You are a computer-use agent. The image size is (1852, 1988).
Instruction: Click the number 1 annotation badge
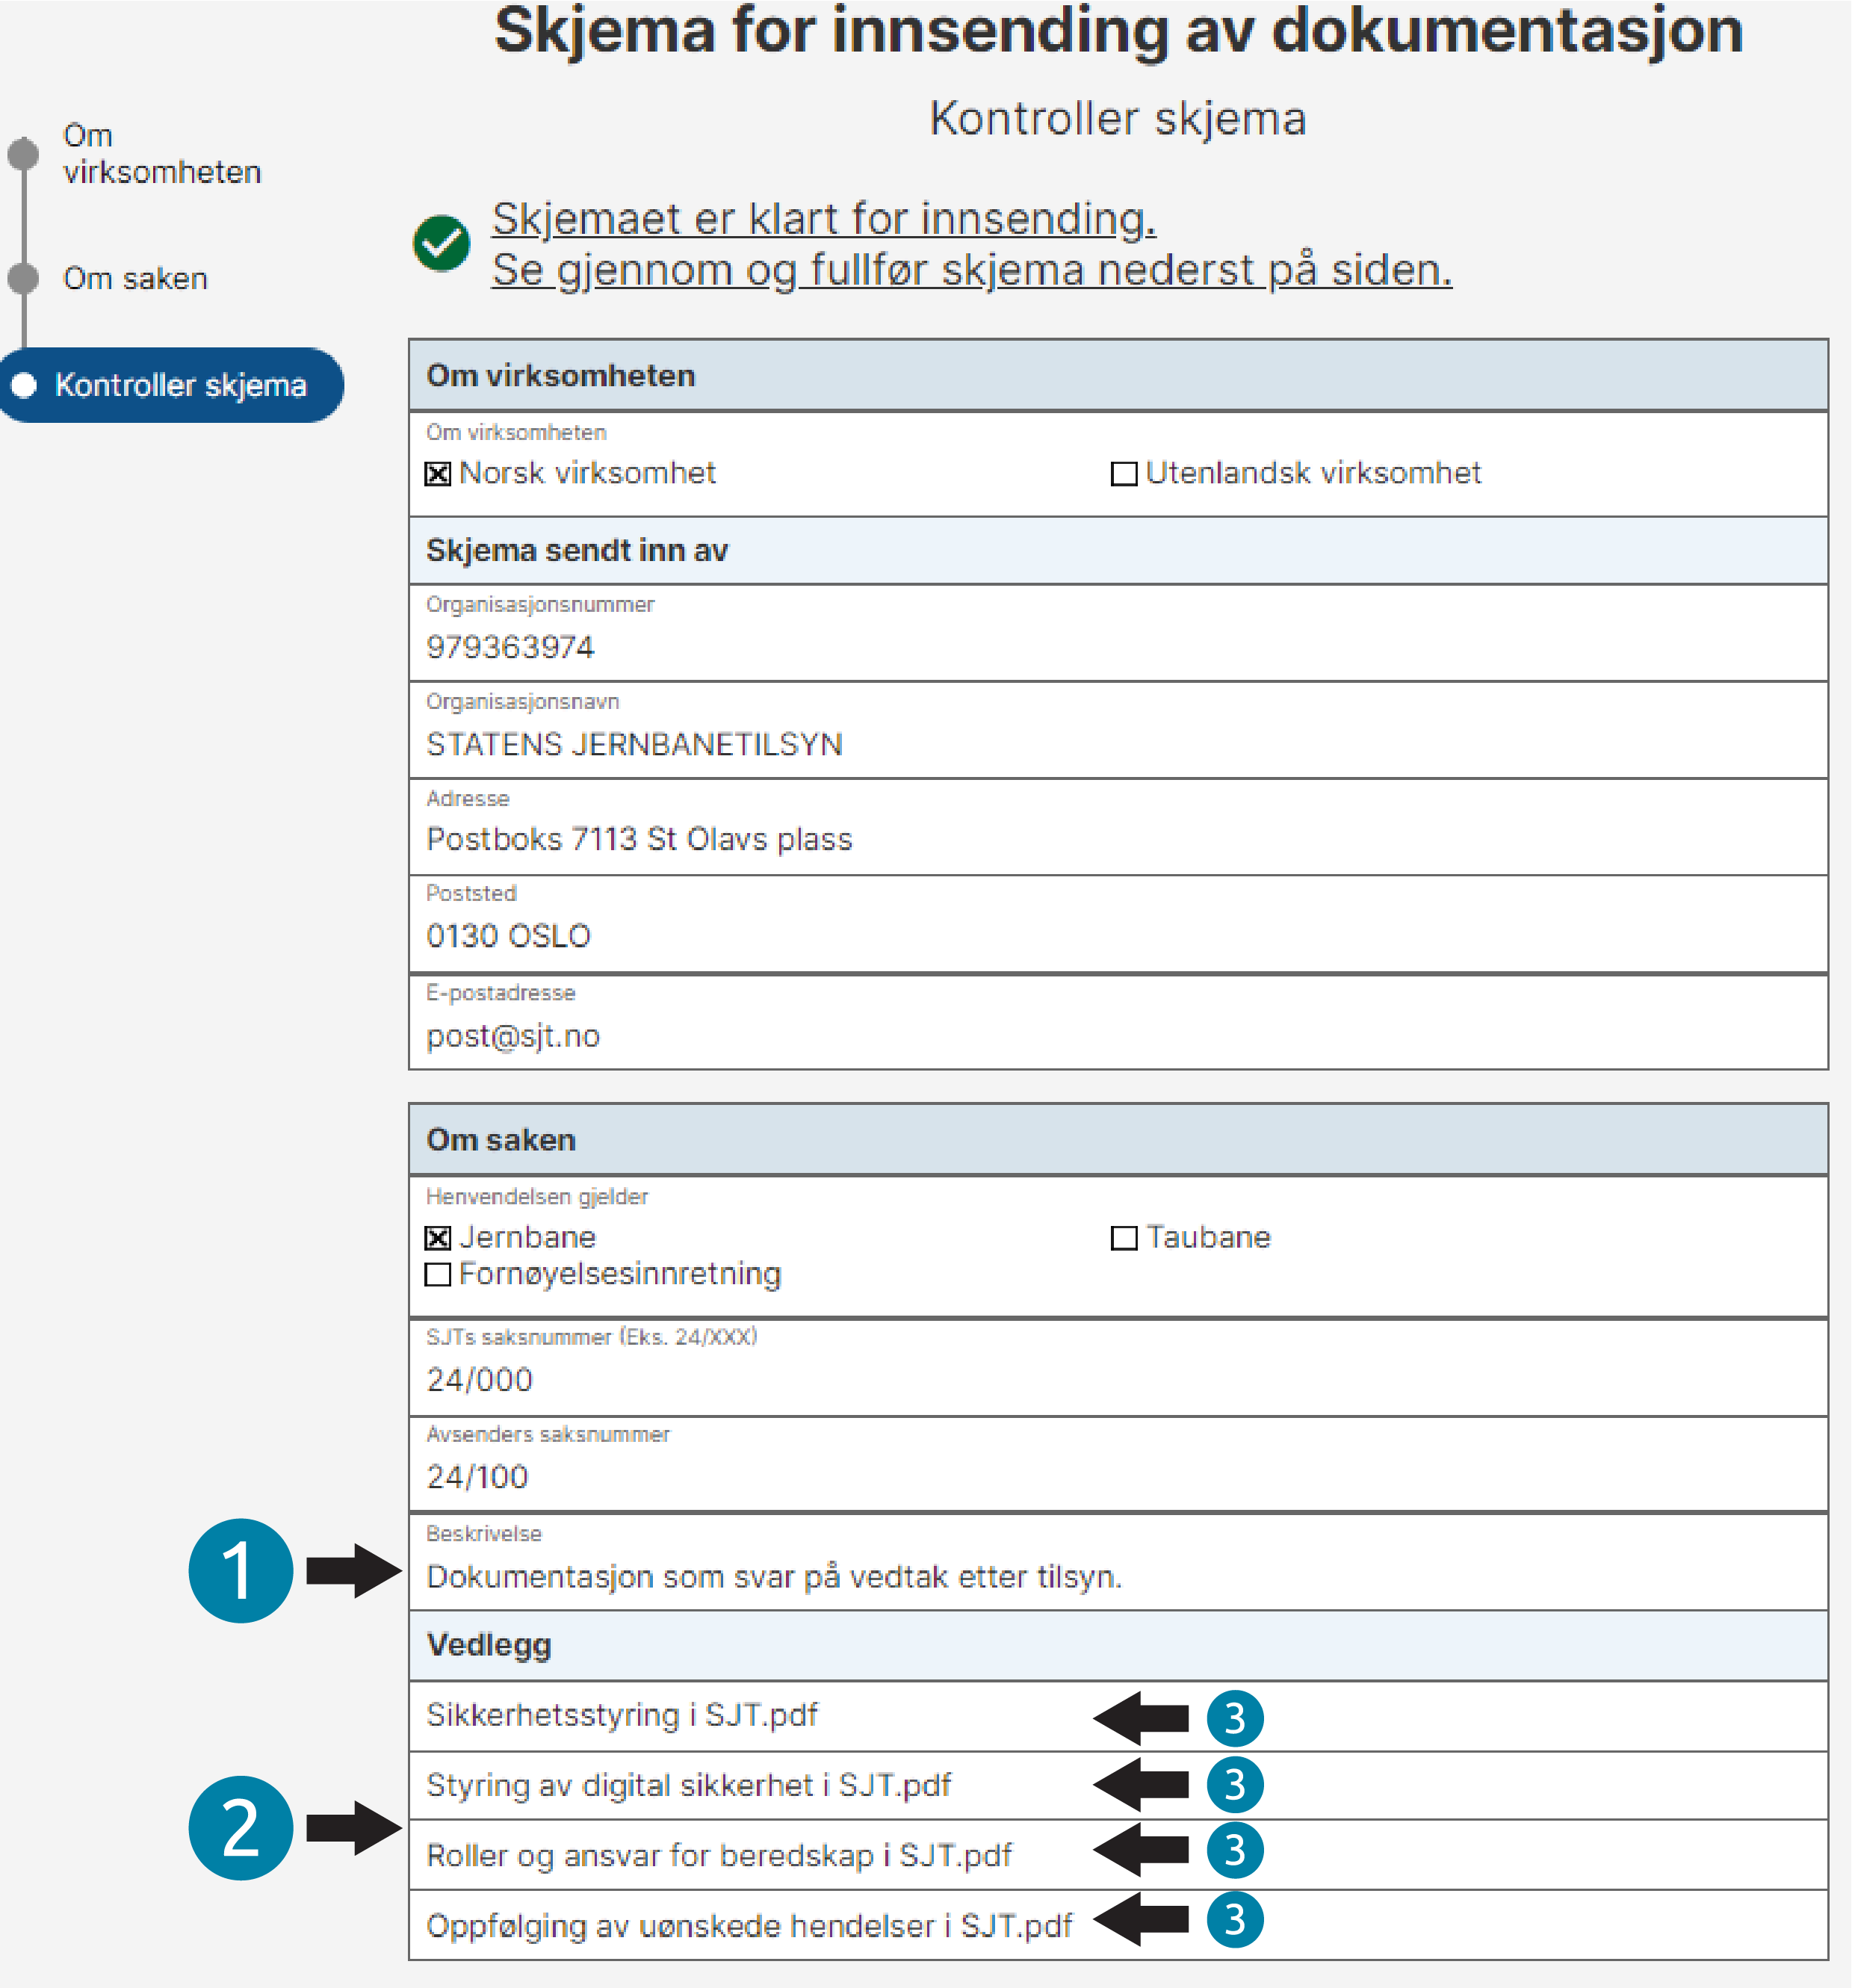(x=241, y=1570)
